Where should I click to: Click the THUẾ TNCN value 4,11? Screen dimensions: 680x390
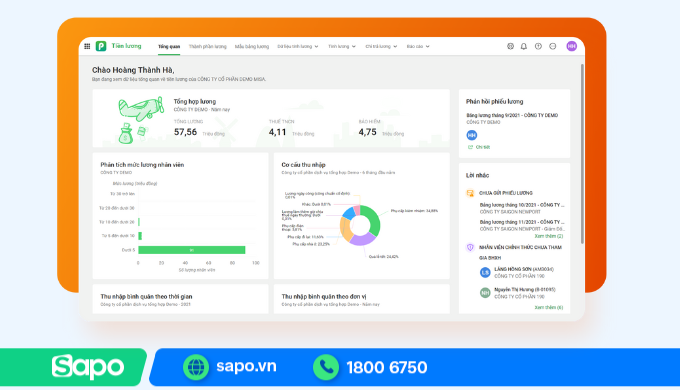[x=277, y=132]
